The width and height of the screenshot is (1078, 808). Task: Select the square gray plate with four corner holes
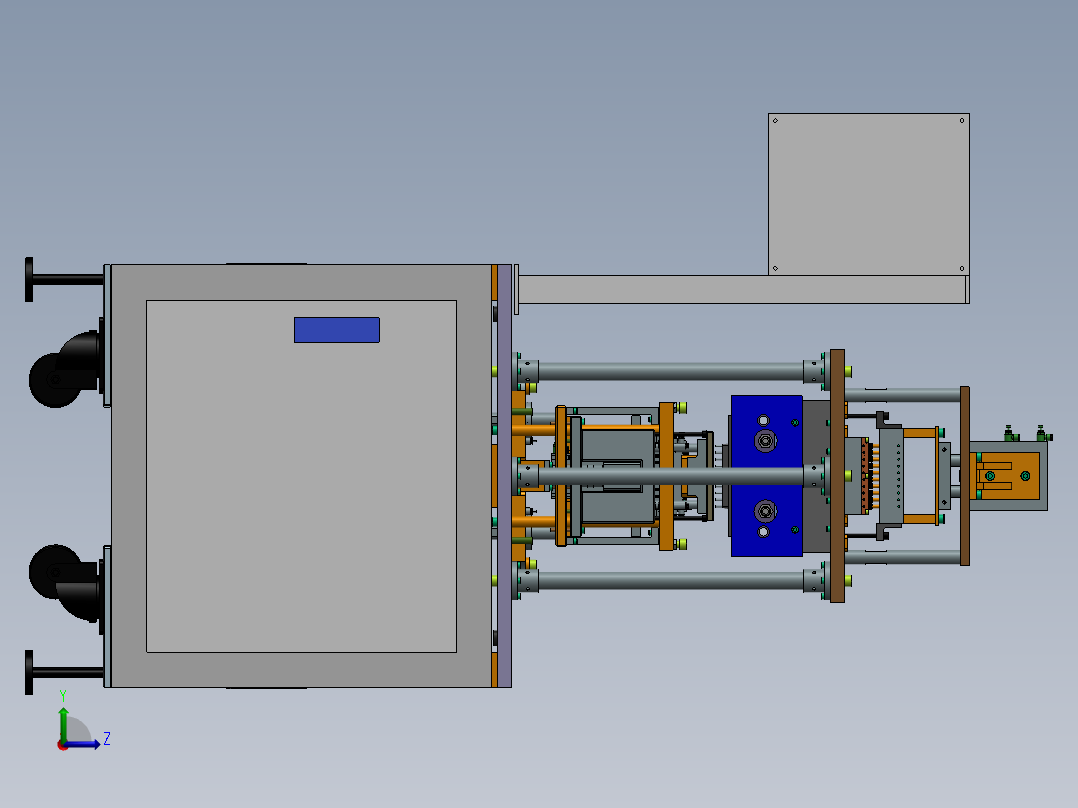pos(868,195)
